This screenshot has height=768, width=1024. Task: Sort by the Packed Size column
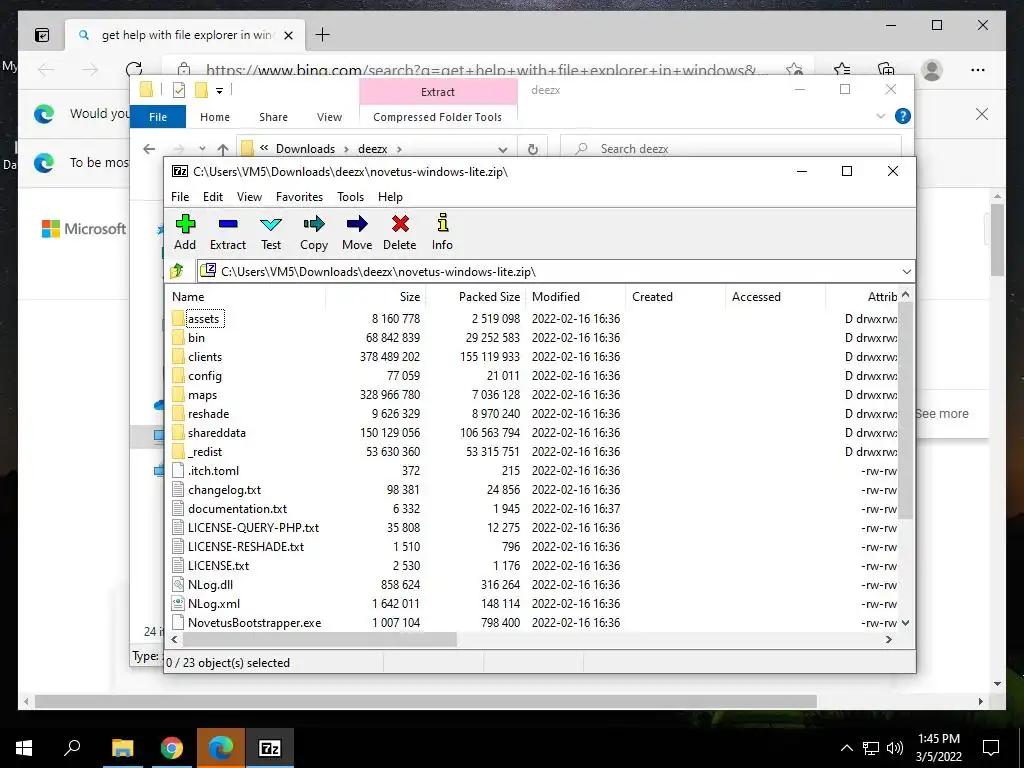475,296
